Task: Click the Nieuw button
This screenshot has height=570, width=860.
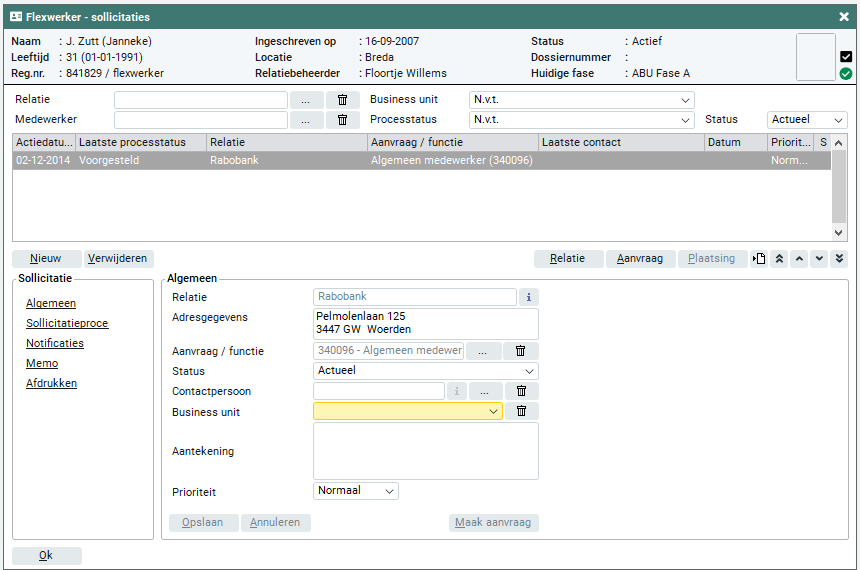Action: tap(46, 259)
